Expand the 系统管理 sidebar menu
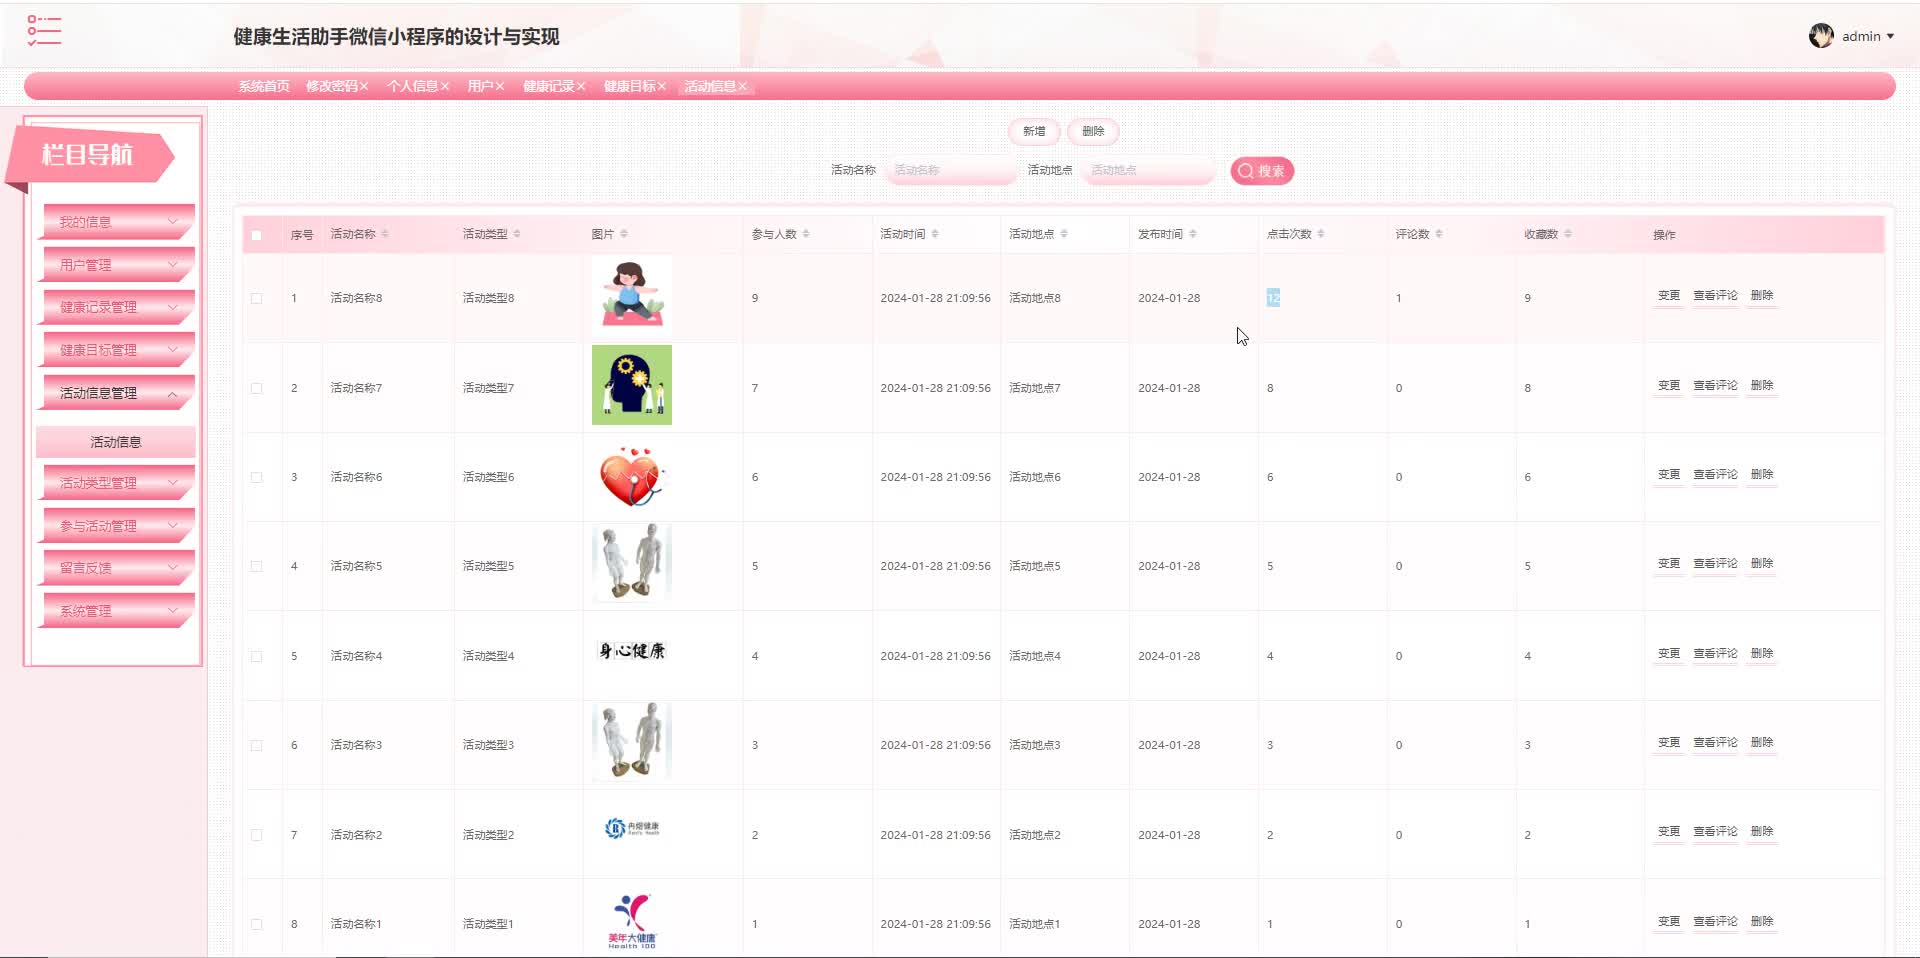This screenshot has height=958, width=1920. point(118,611)
